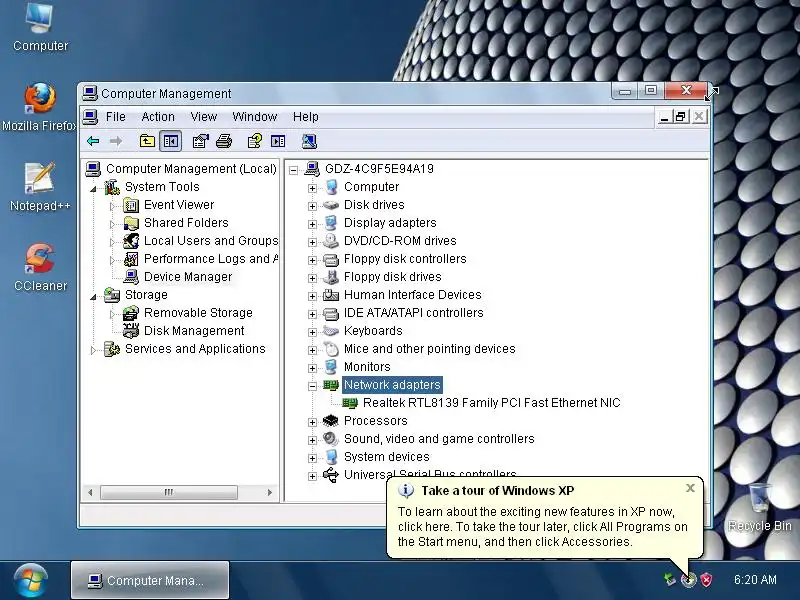Click Scan for hardware changes icon

(309, 141)
